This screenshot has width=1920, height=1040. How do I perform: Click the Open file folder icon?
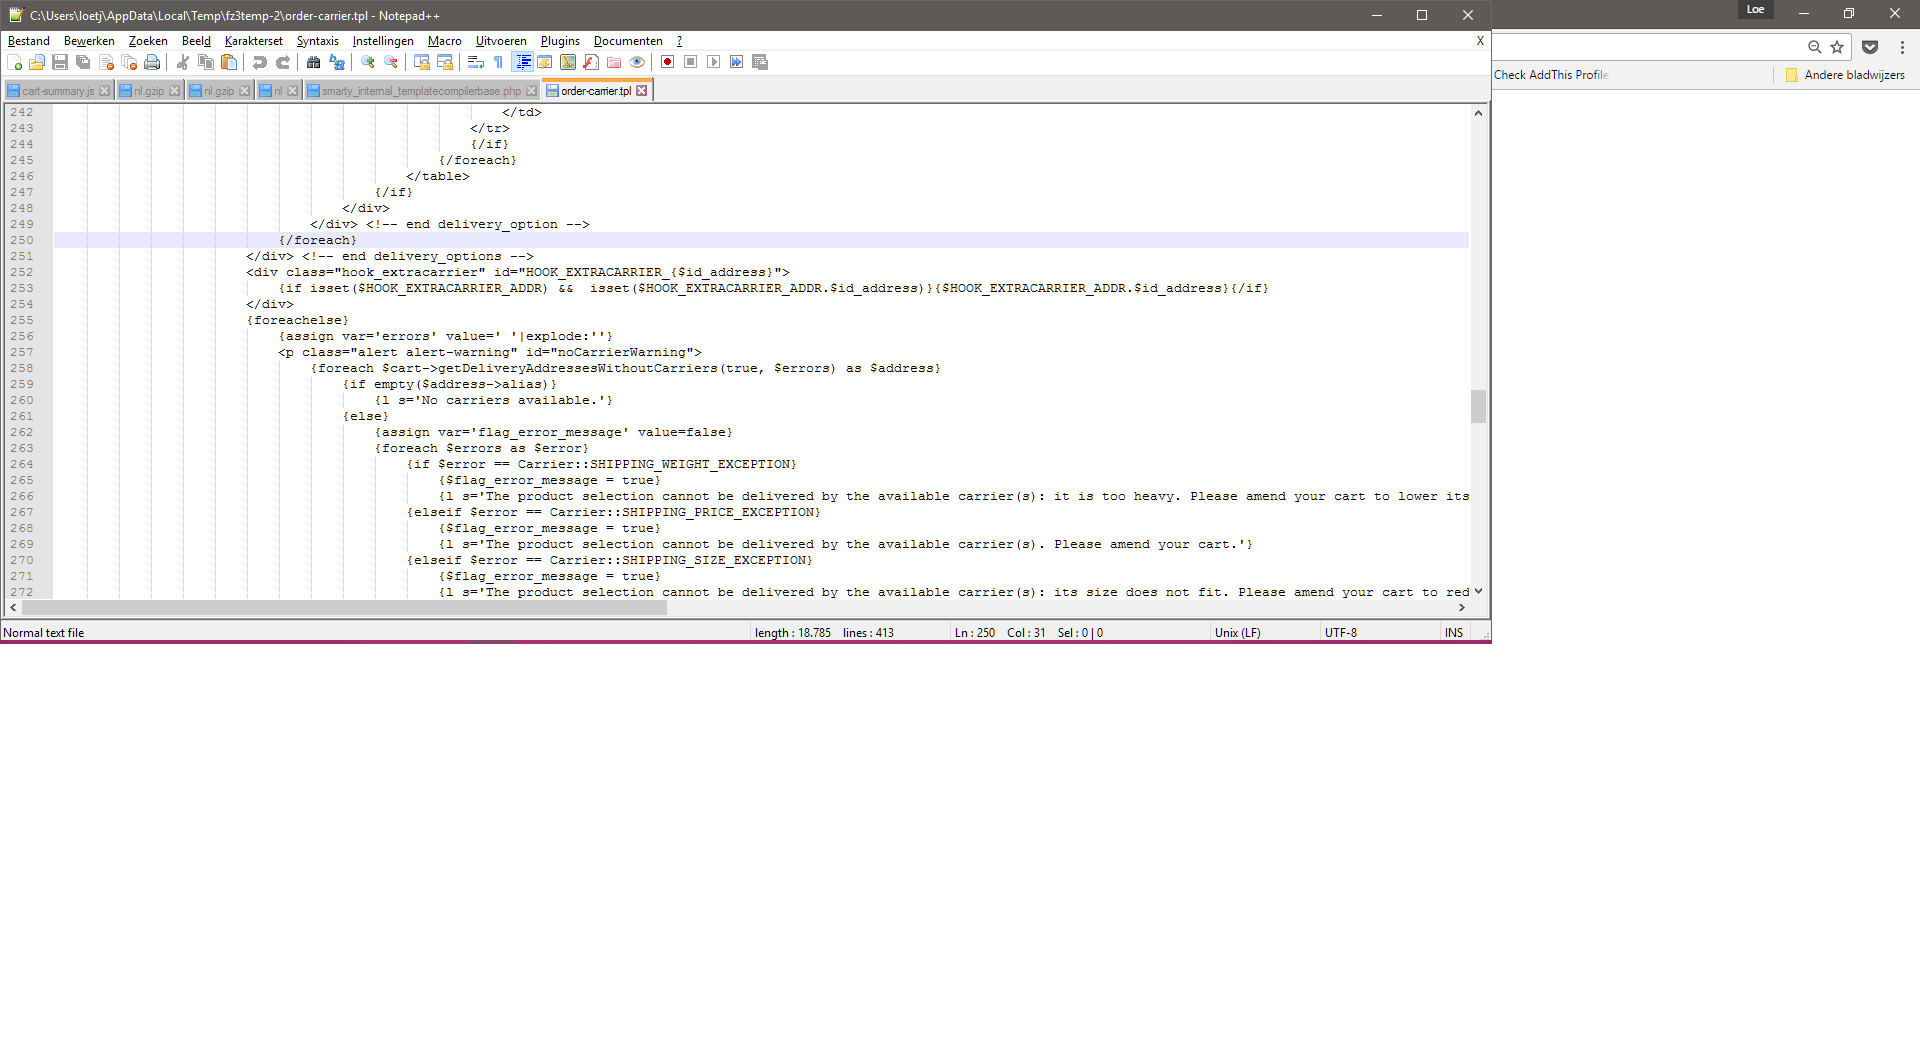pyautogui.click(x=37, y=62)
